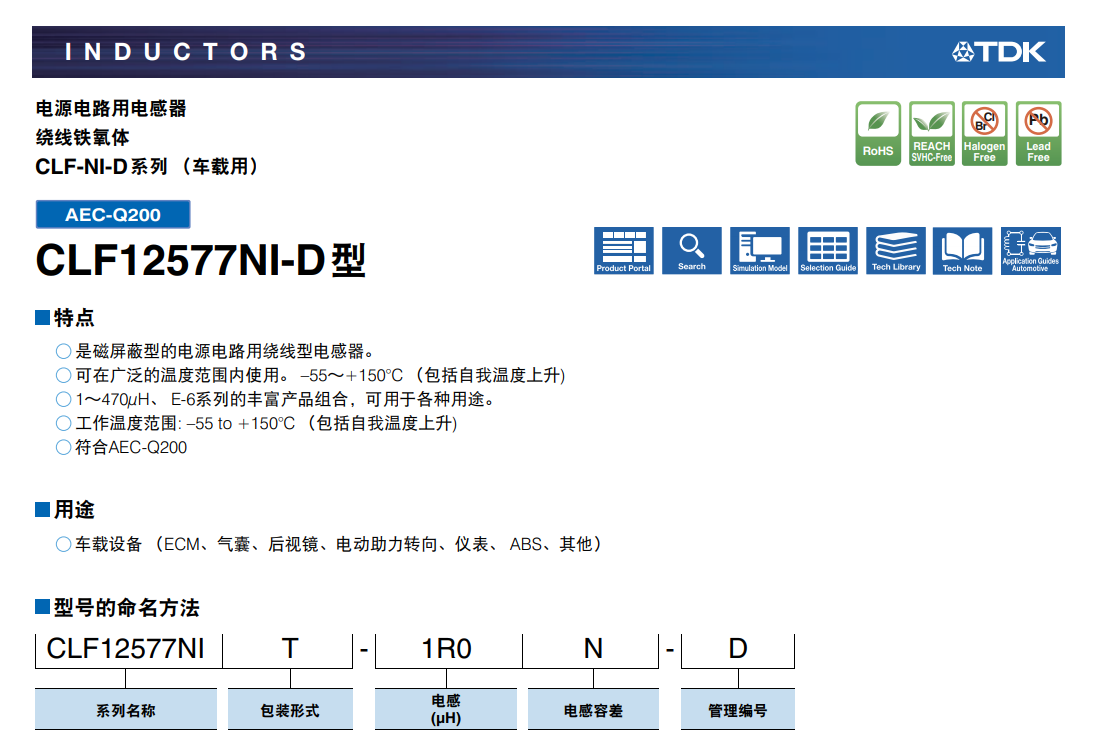The image size is (1102, 756).
Task: Click the RoHS compliance badge
Action: [878, 133]
